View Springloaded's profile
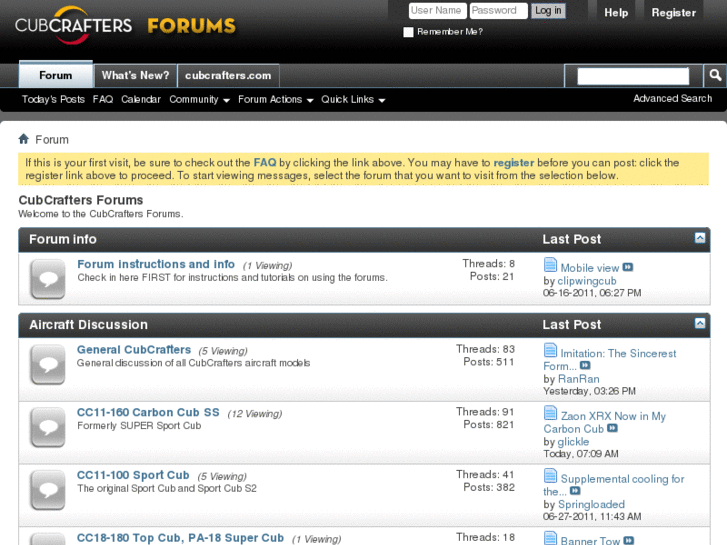Image resolution: width=727 pixels, height=545 pixels. [591, 504]
